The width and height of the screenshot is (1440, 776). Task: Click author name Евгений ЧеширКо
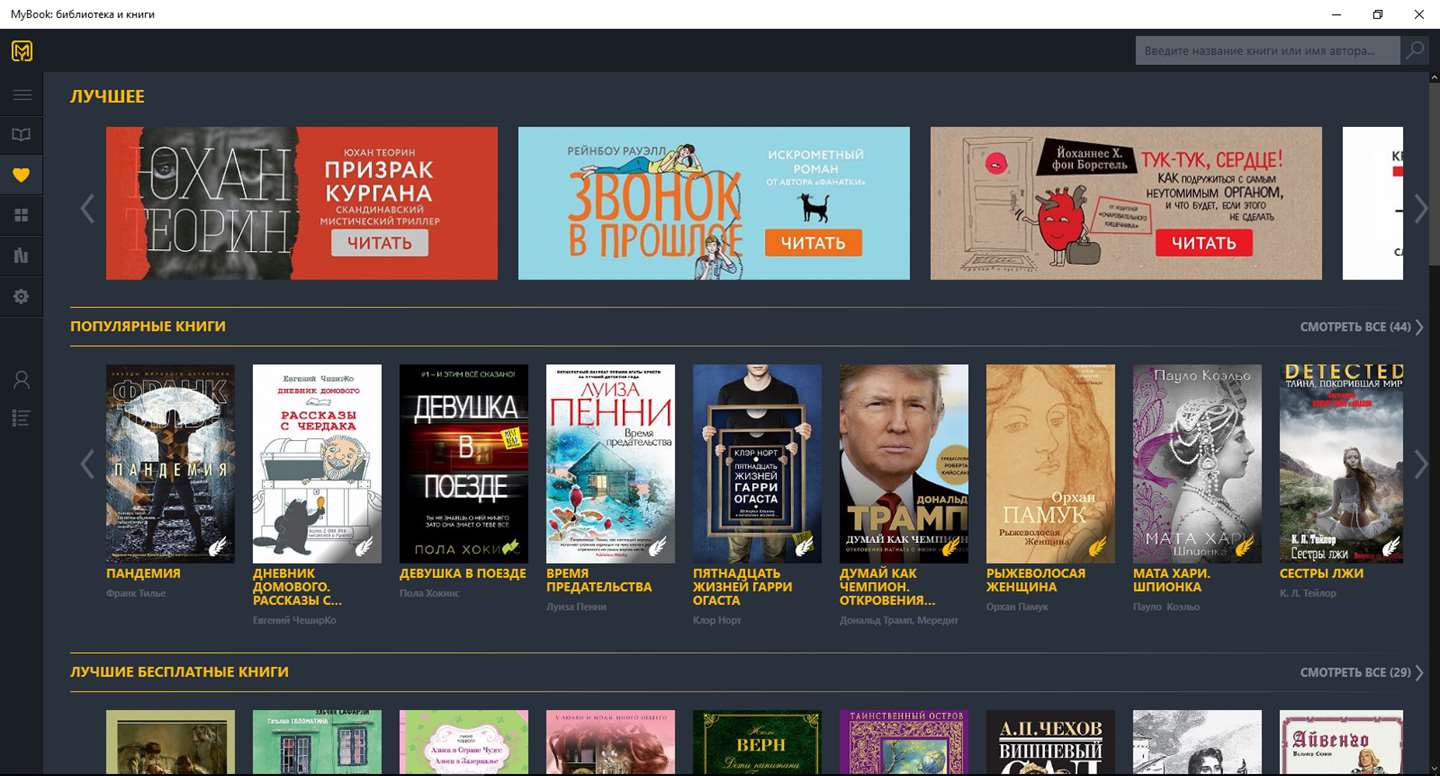[x=295, y=620]
